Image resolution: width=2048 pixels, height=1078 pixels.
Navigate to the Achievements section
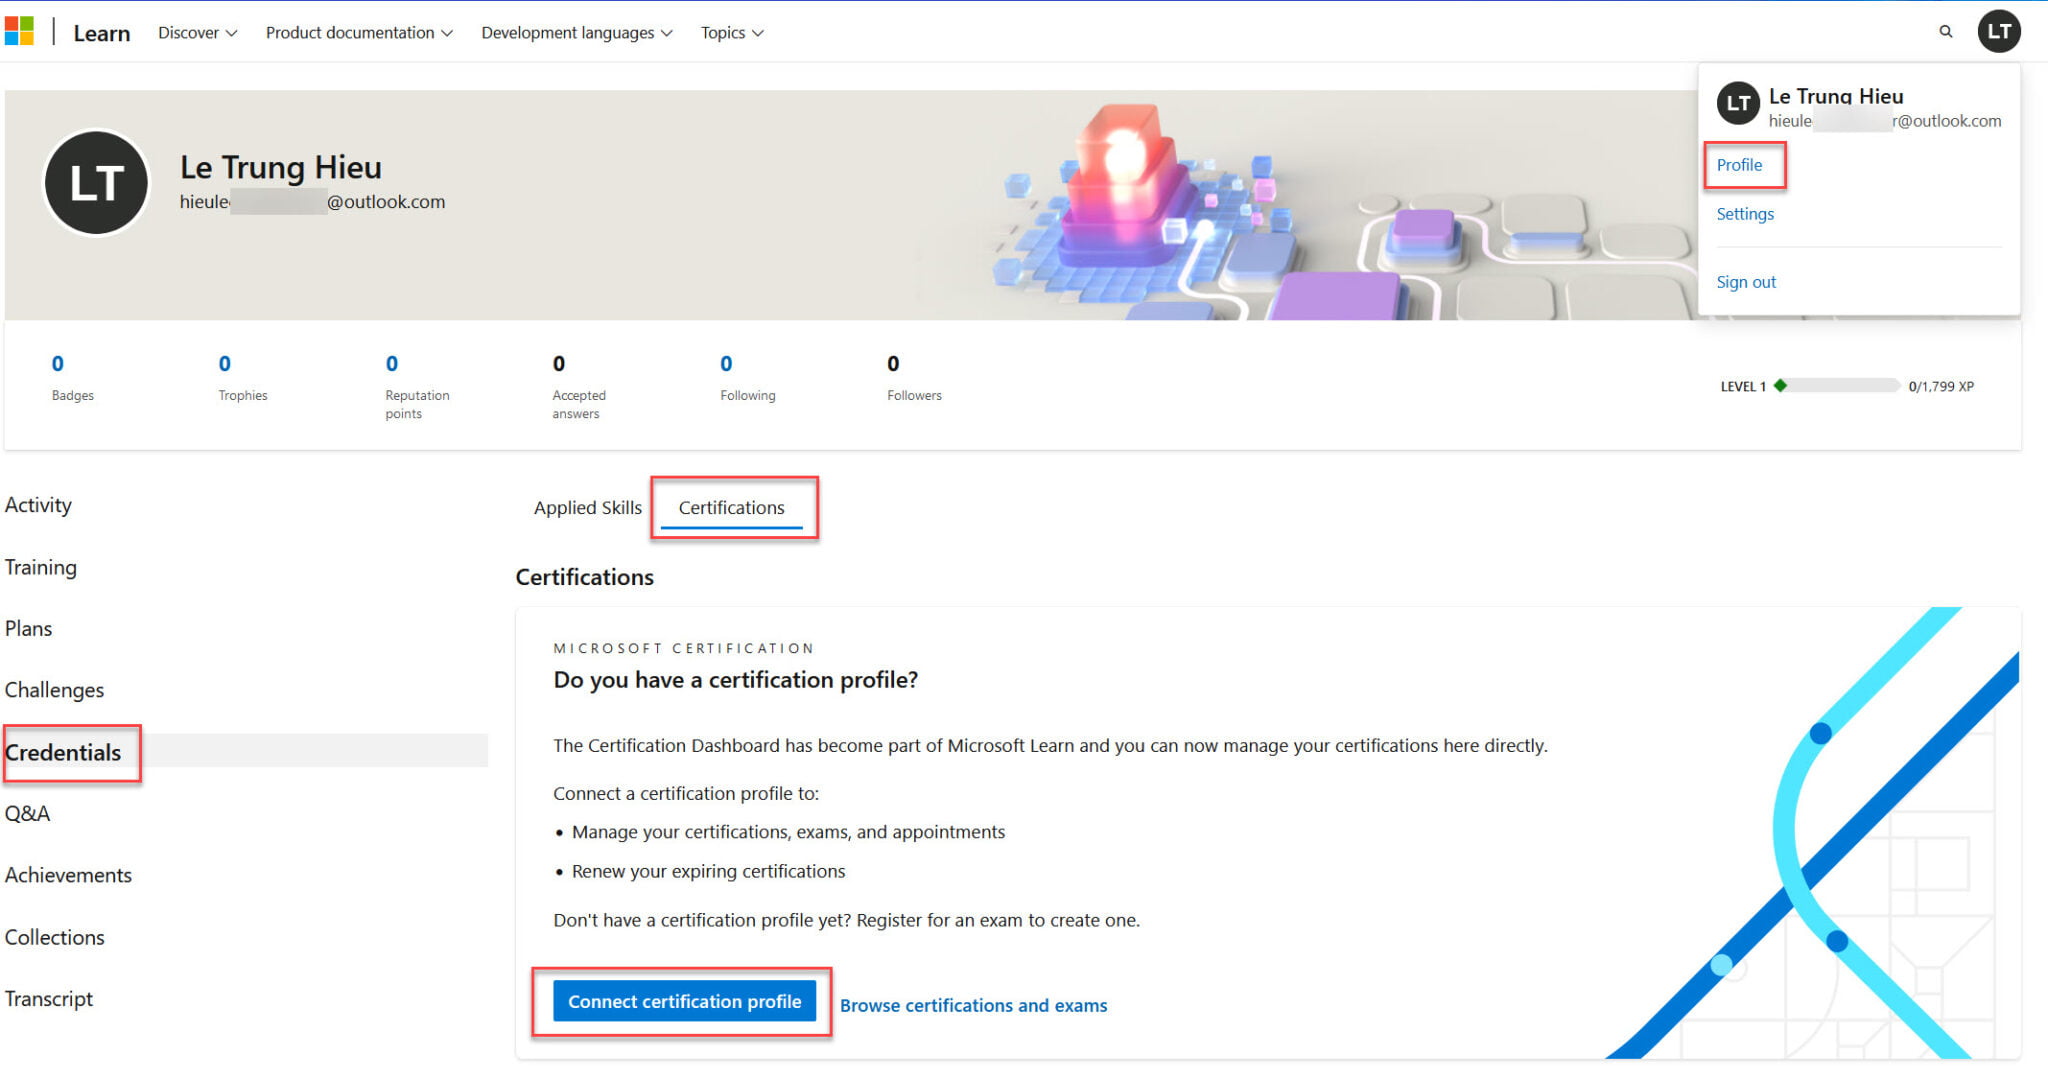click(68, 874)
